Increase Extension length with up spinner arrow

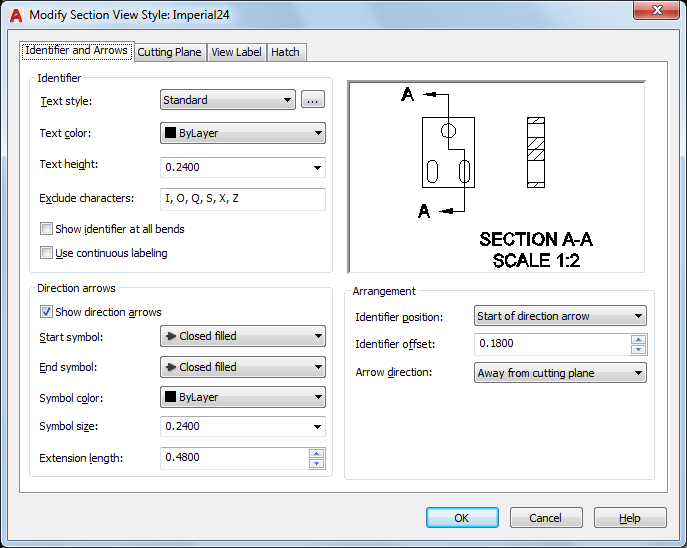[317, 454]
